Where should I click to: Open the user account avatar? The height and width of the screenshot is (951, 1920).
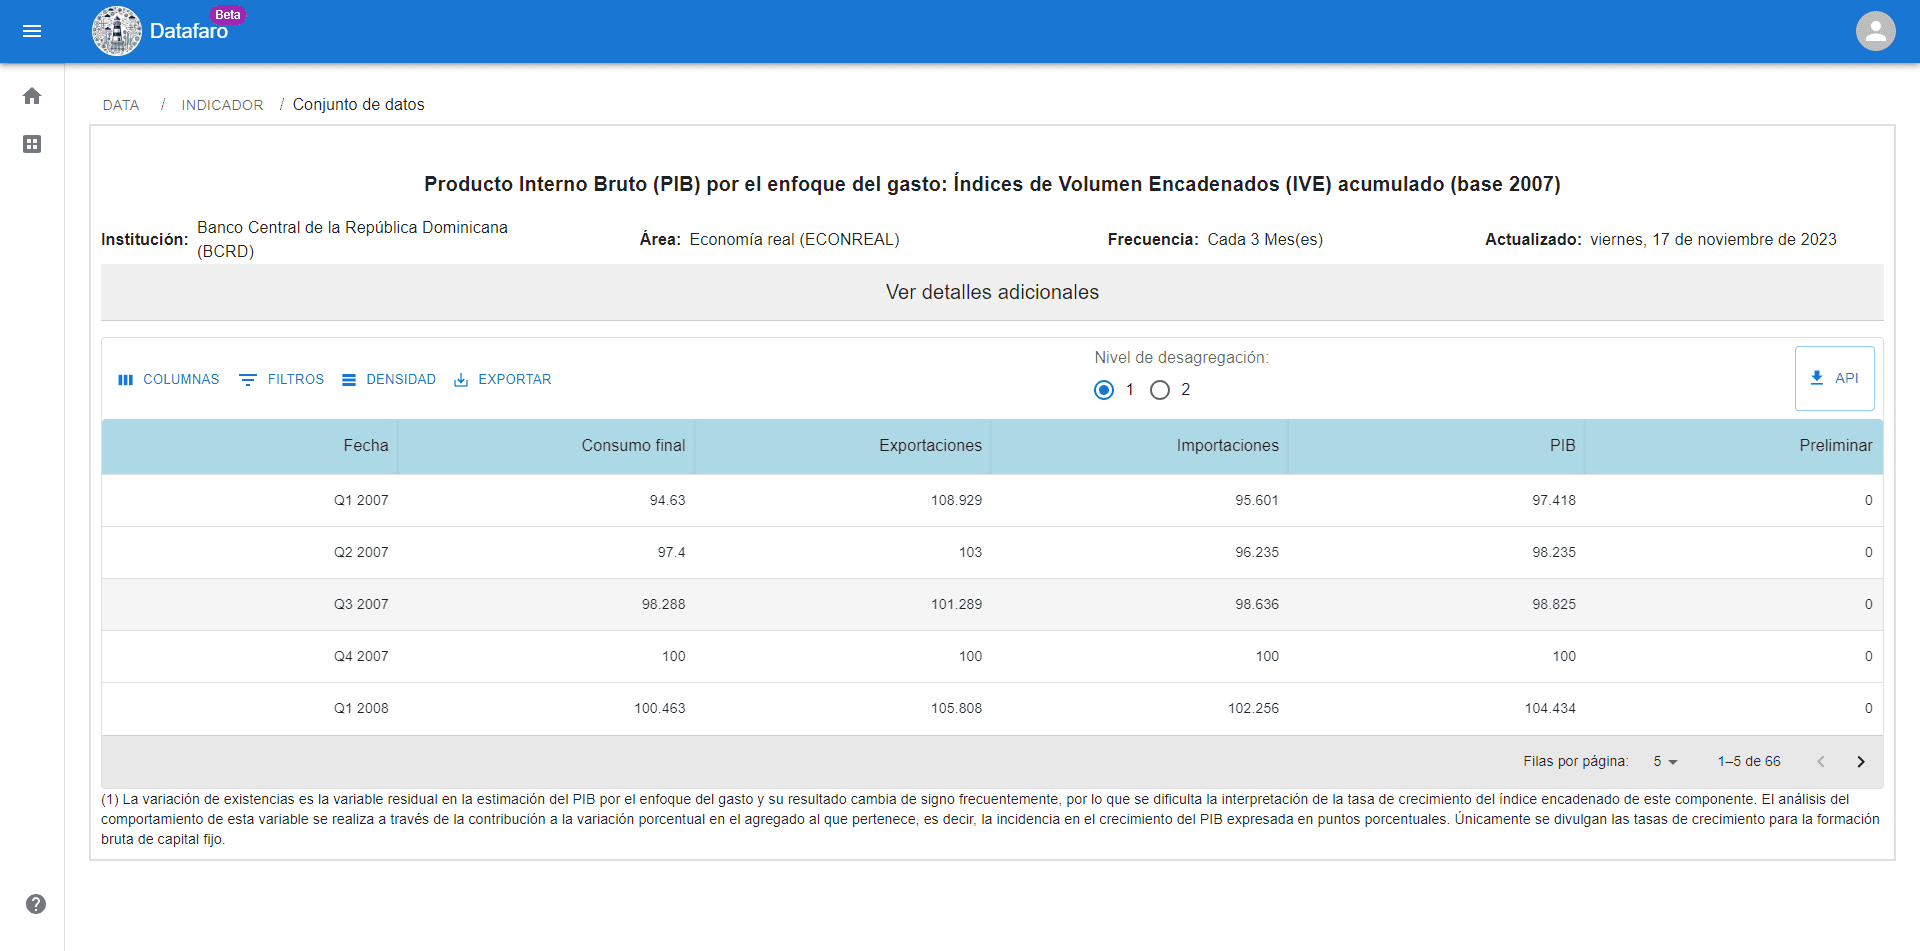tap(1876, 31)
